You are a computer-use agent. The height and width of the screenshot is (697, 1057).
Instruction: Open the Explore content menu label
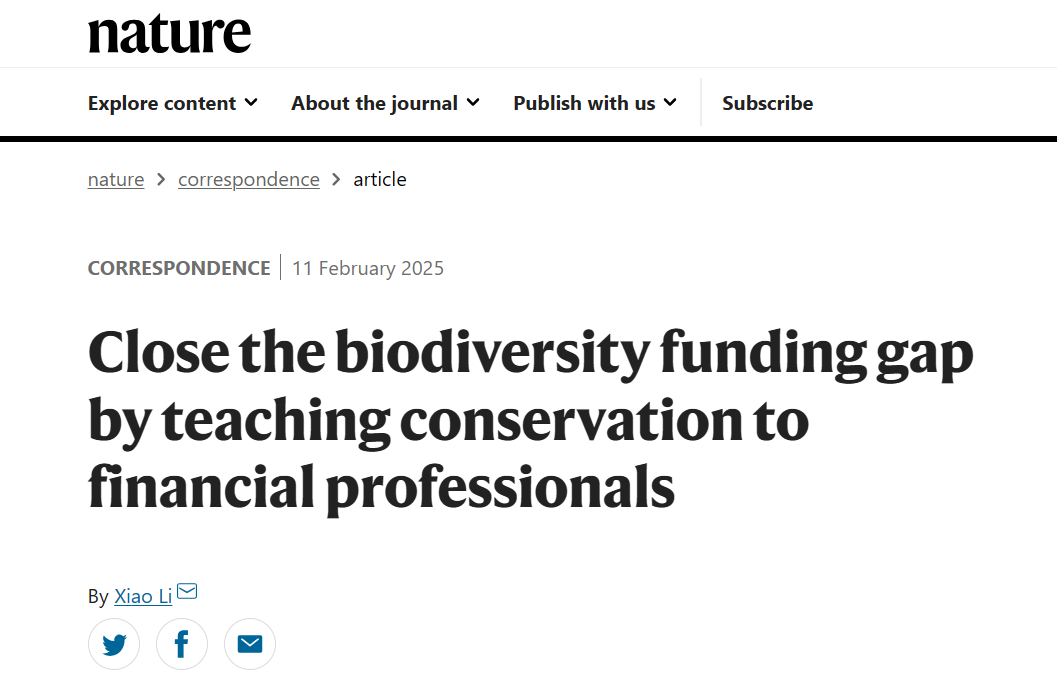tap(162, 103)
